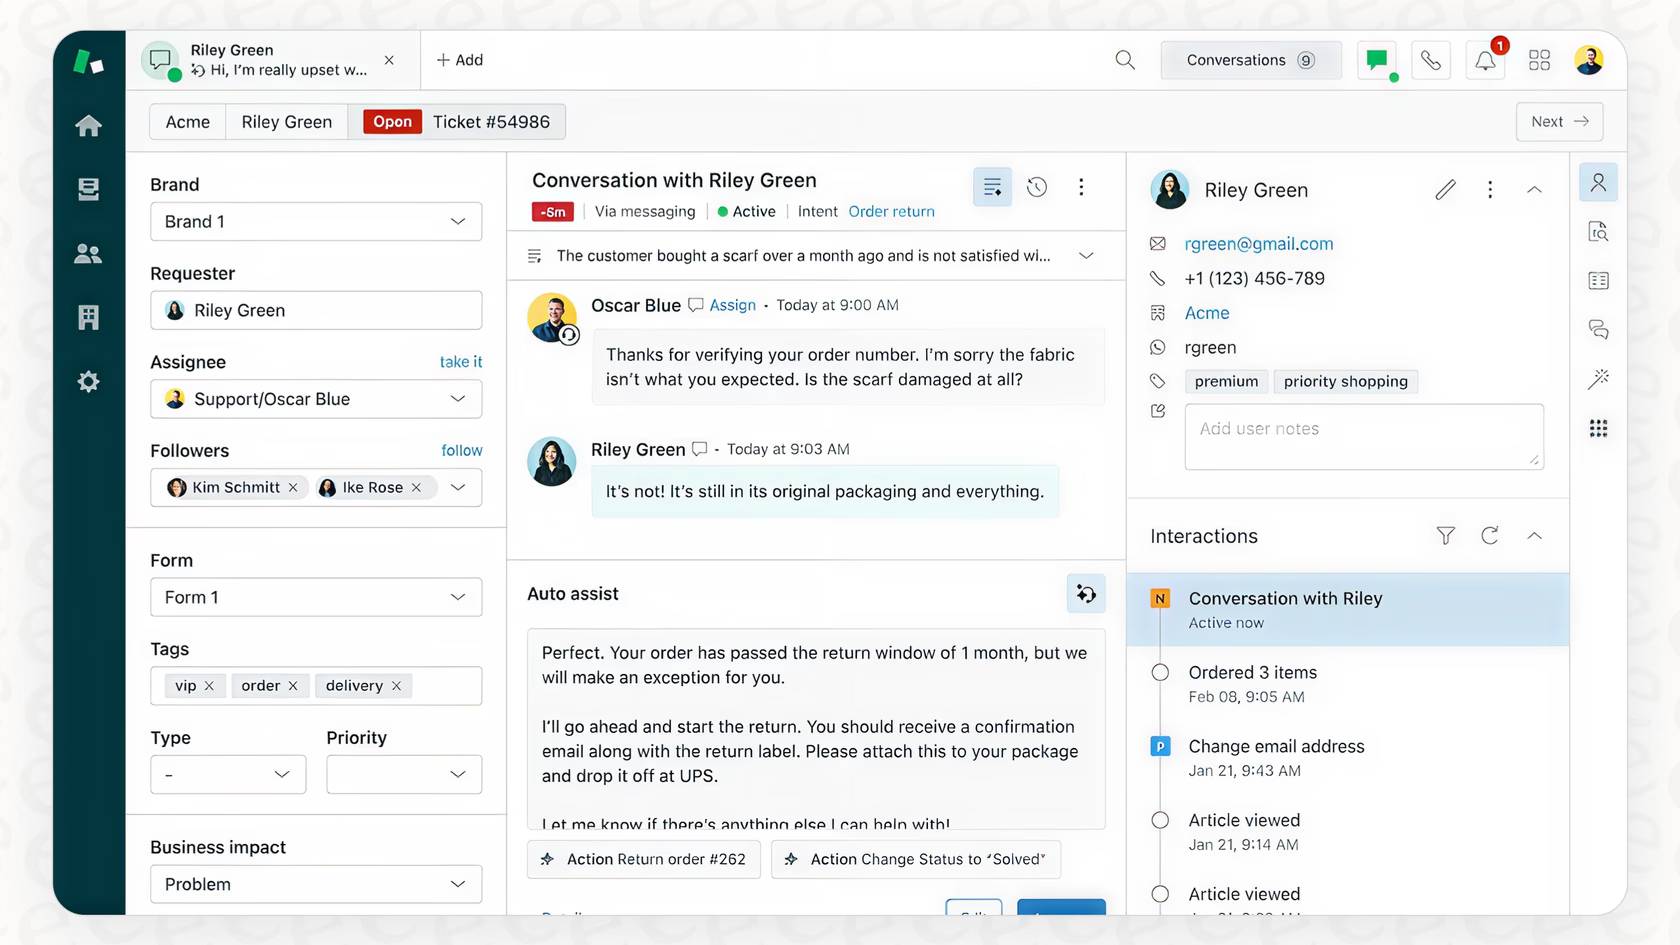The image size is (1680, 945).
Task: Refresh the Interactions timeline
Action: pyautogui.click(x=1489, y=535)
